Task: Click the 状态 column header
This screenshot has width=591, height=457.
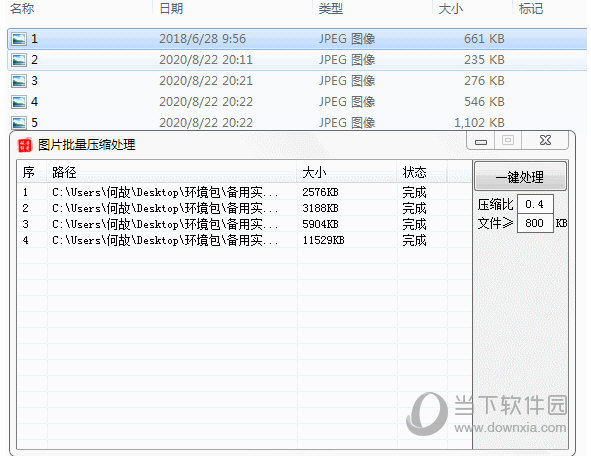Action: pyautogui.click(x=414, y=172)
